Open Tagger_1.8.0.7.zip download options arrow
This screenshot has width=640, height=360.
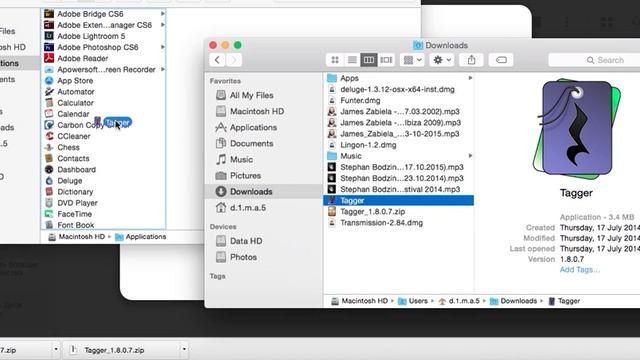click(x=184, y=349)
